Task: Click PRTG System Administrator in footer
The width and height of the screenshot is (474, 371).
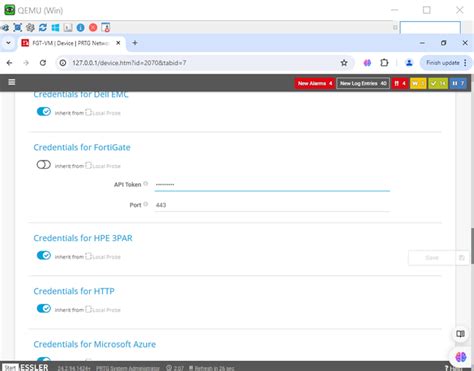Action: coord(128,368)
